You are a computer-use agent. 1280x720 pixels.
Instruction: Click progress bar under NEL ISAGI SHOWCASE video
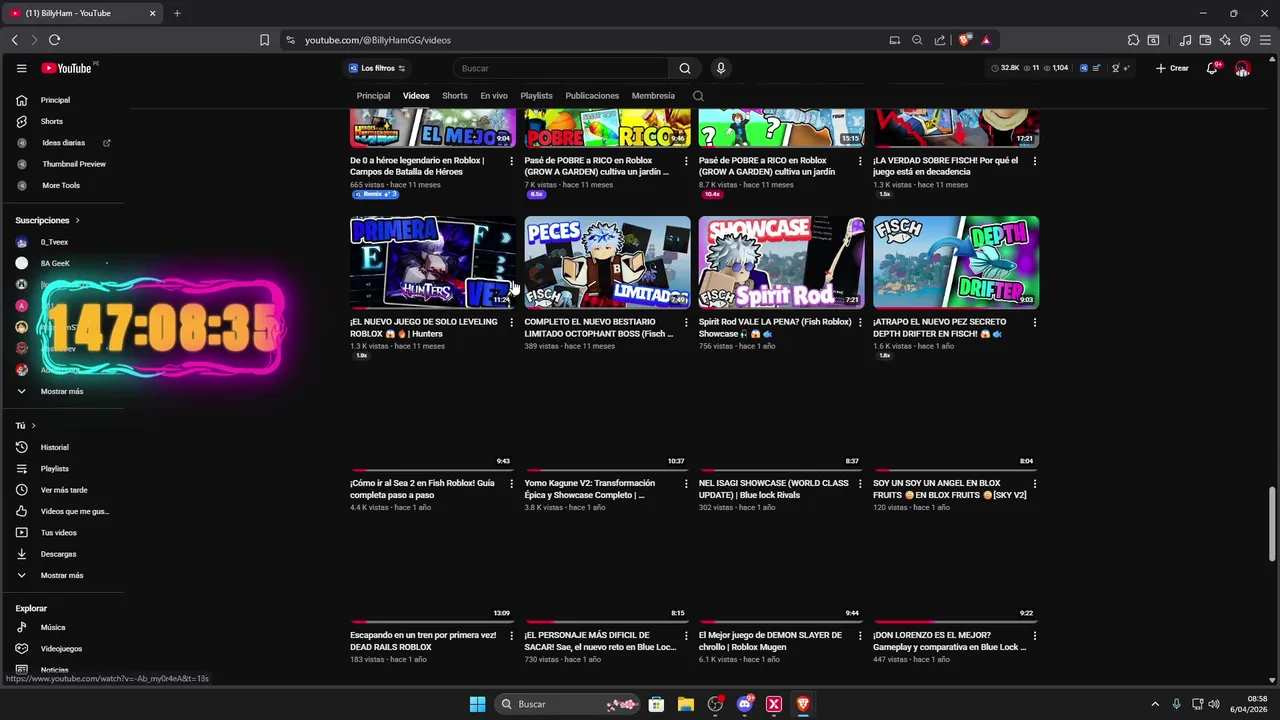781,470
